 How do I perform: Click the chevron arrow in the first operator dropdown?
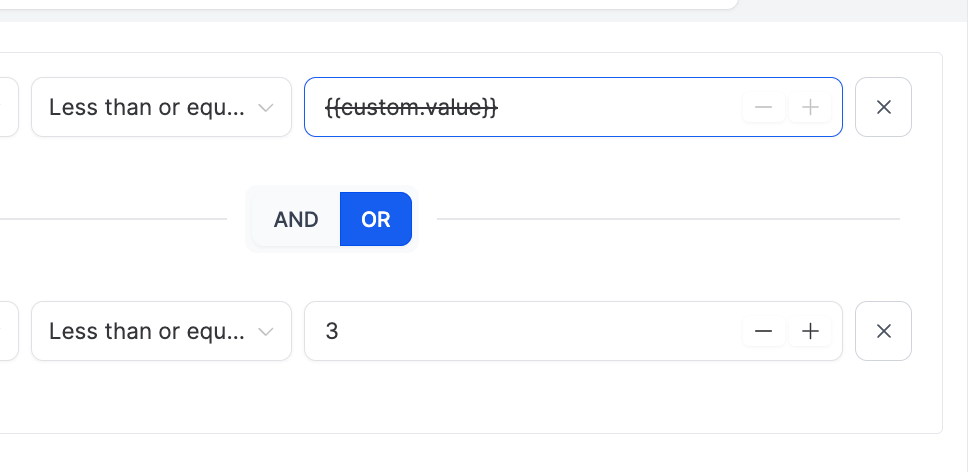pos(266,107)
